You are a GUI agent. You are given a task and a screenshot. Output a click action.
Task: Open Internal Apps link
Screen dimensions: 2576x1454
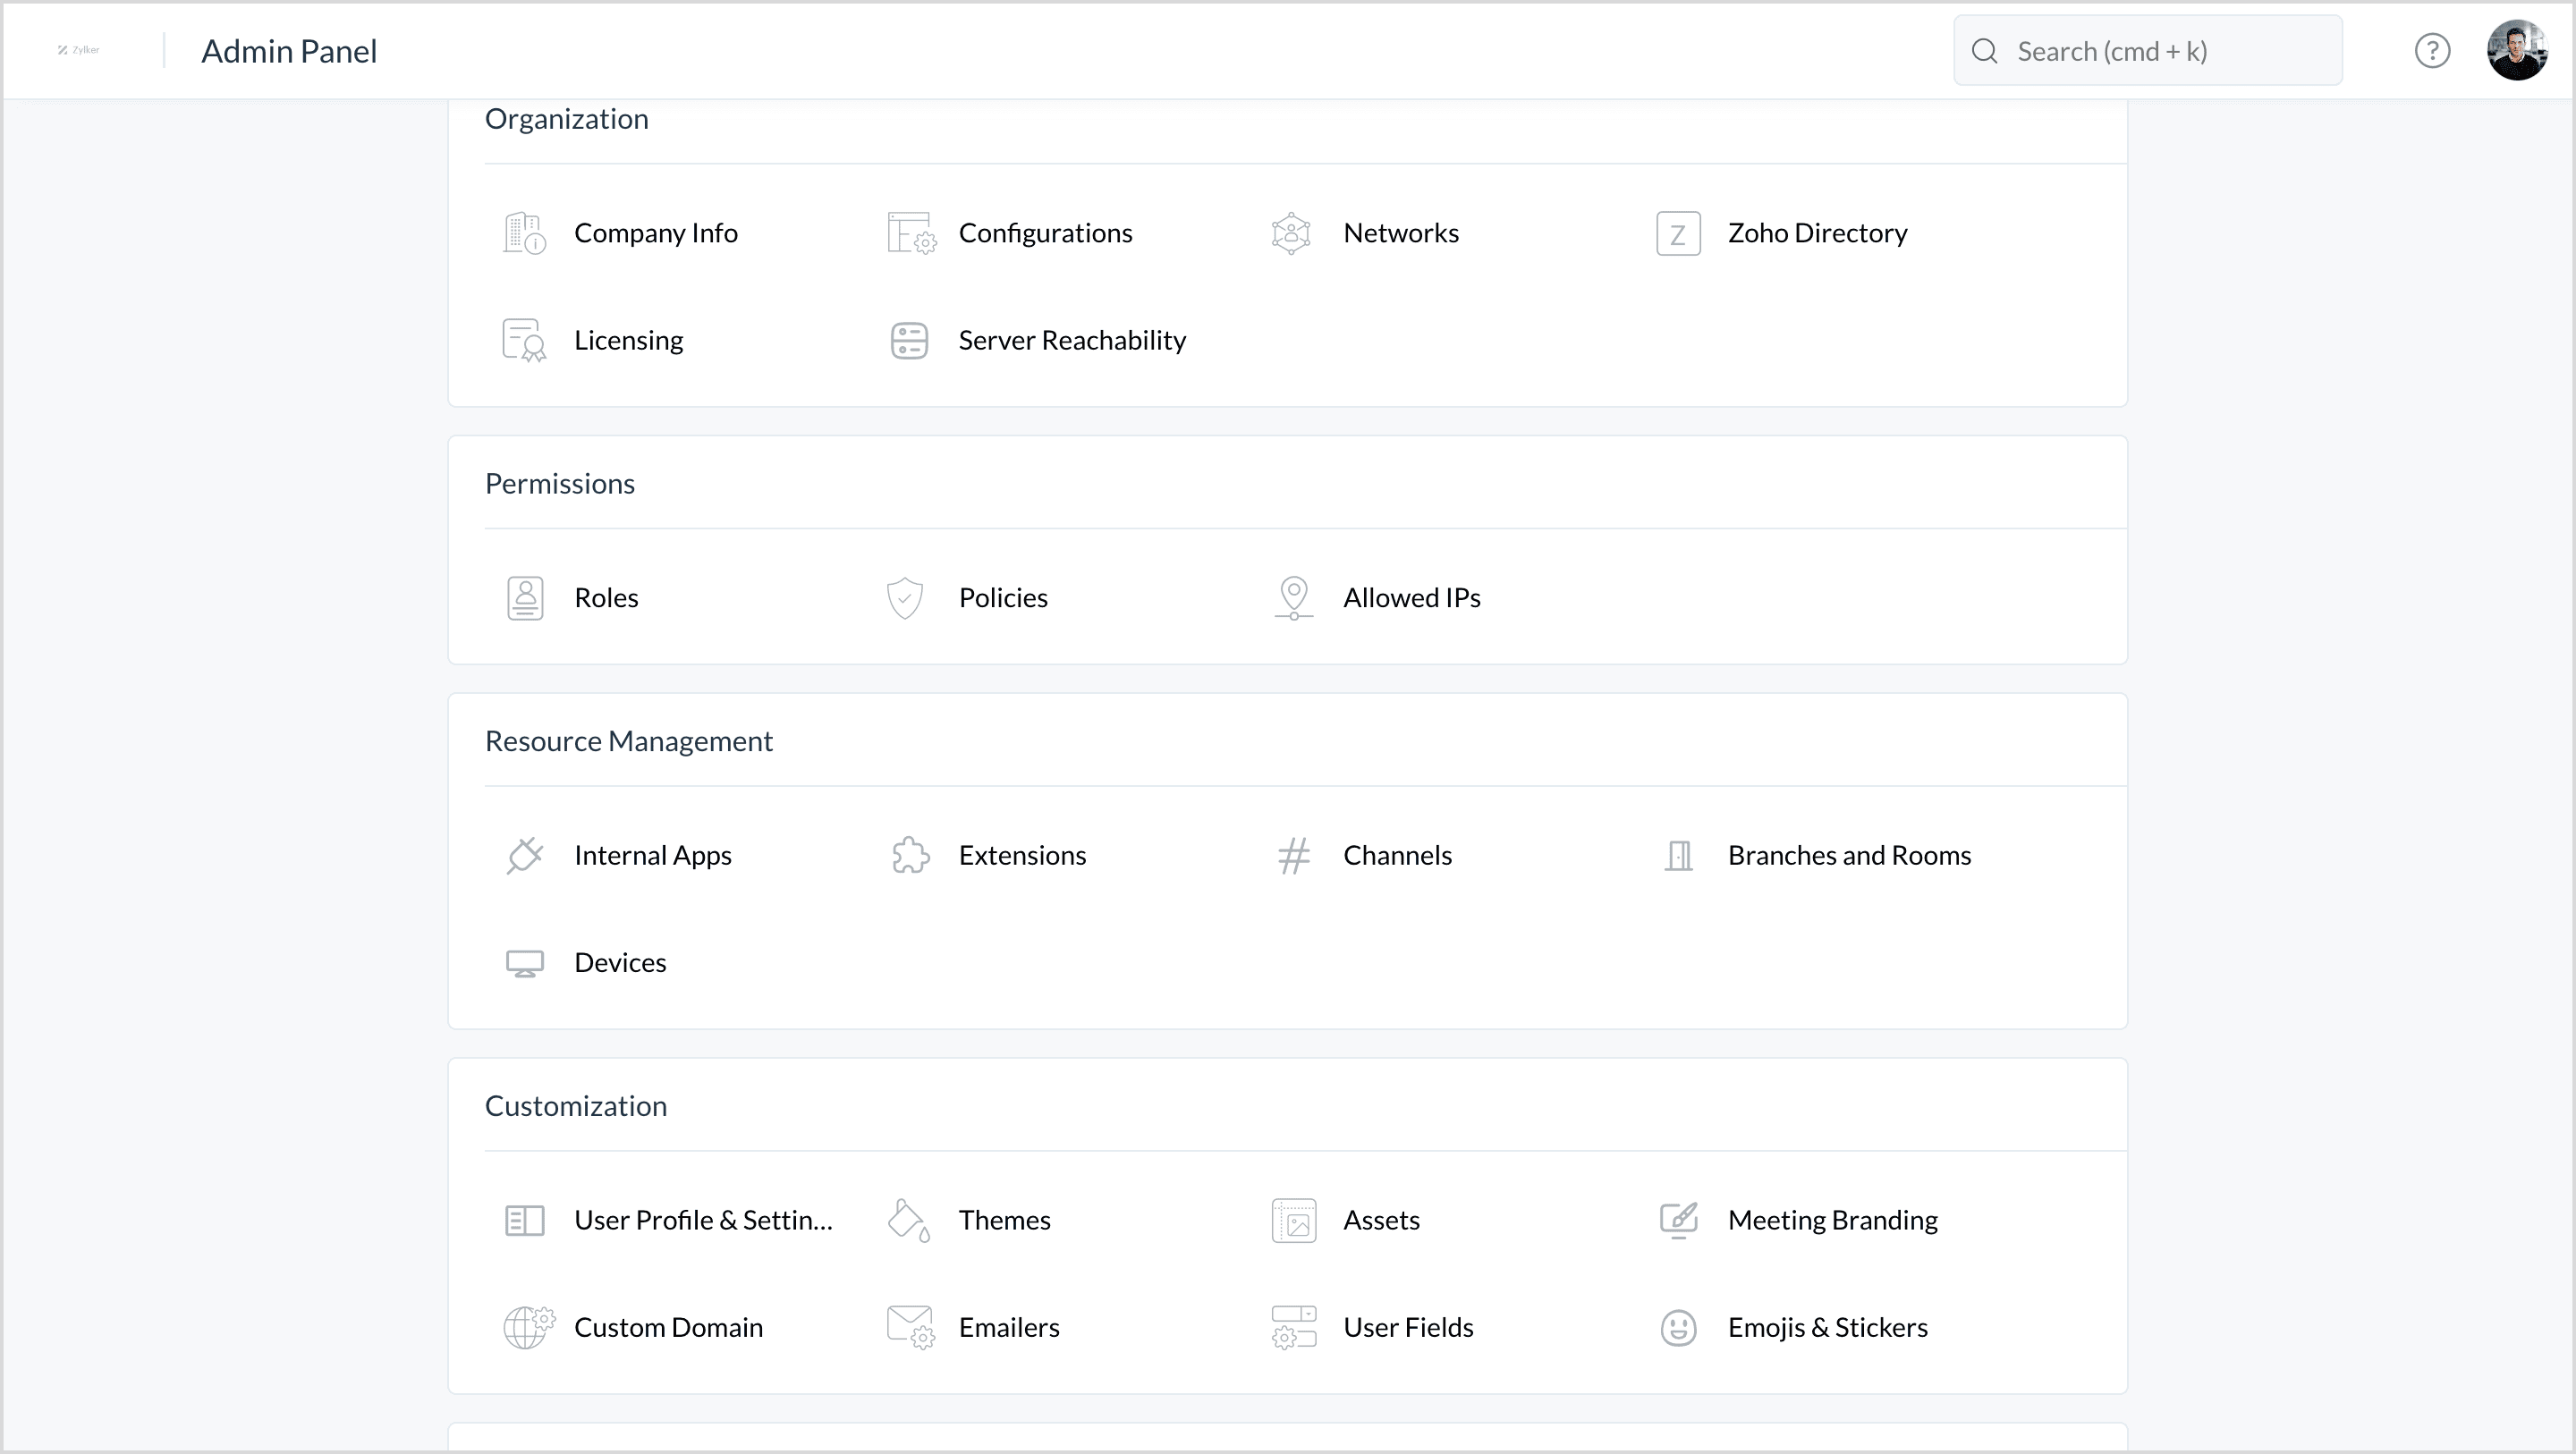[x=652, y=856]
